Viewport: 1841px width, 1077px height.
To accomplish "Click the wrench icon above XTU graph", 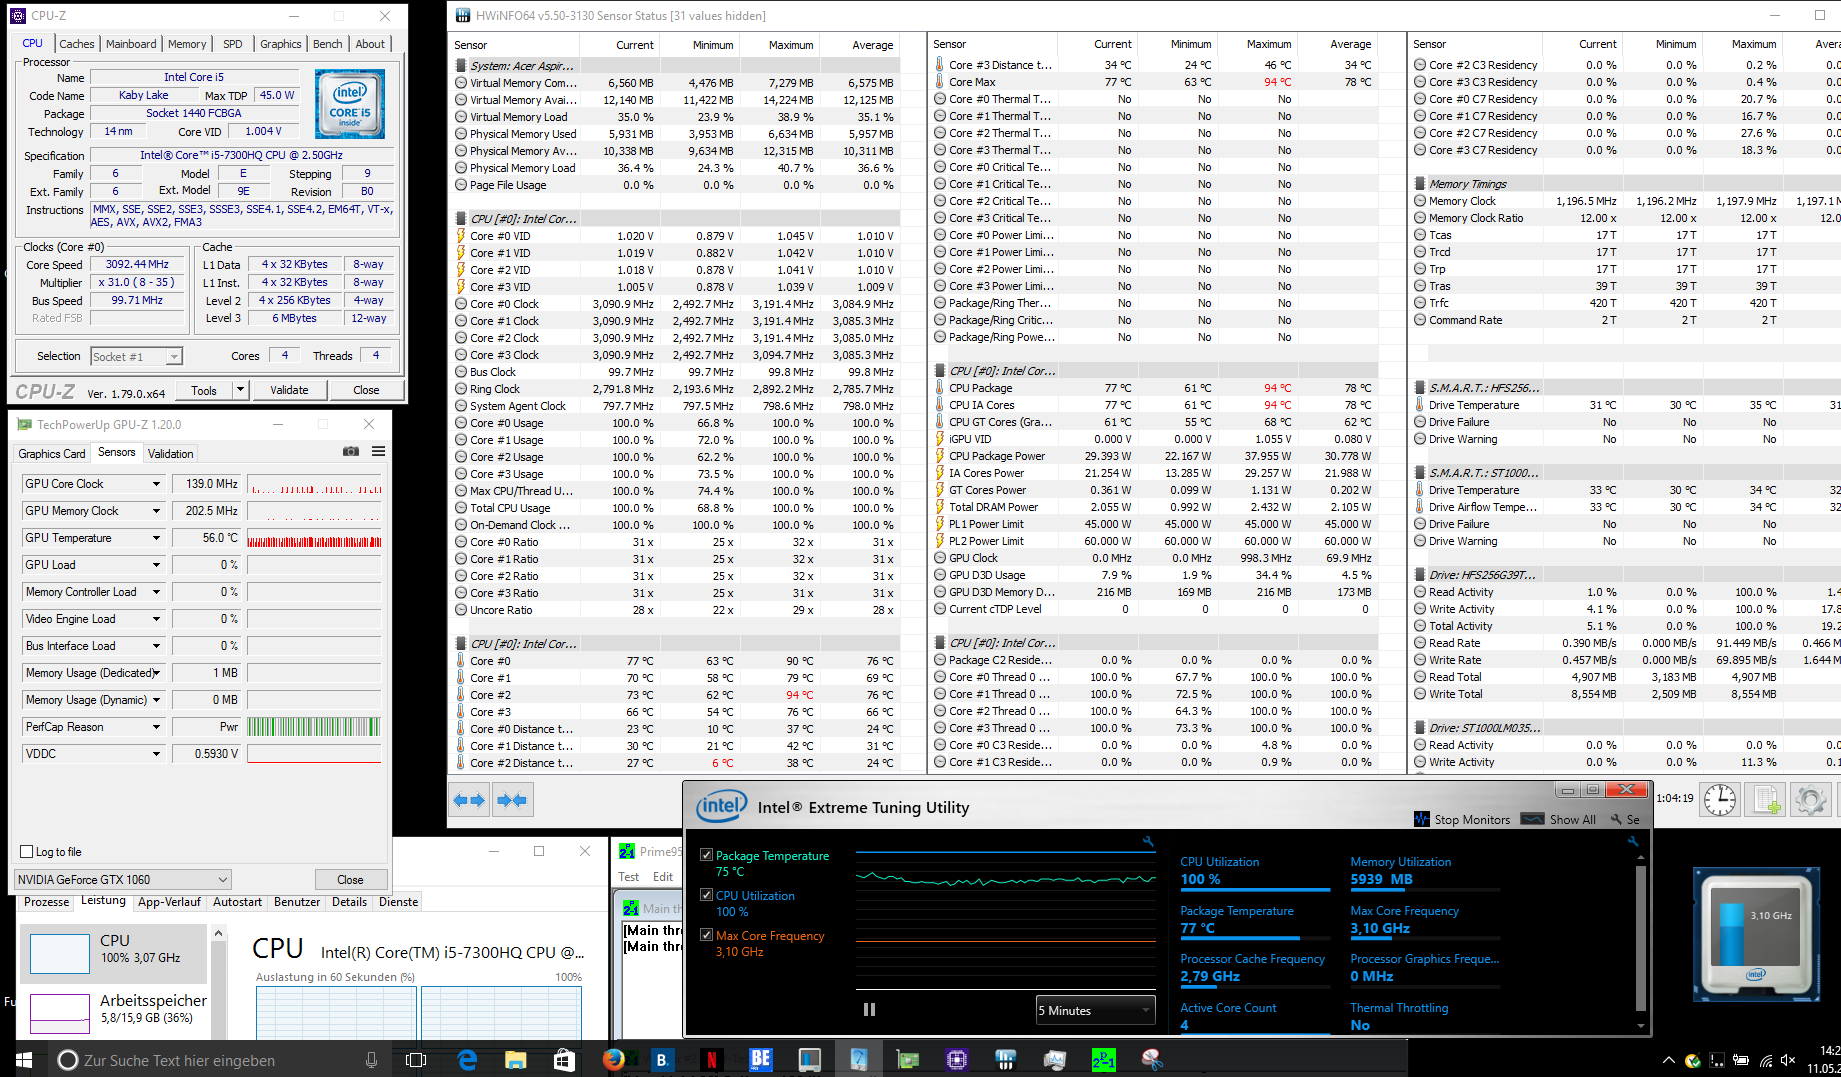I will coord(1148,842).
